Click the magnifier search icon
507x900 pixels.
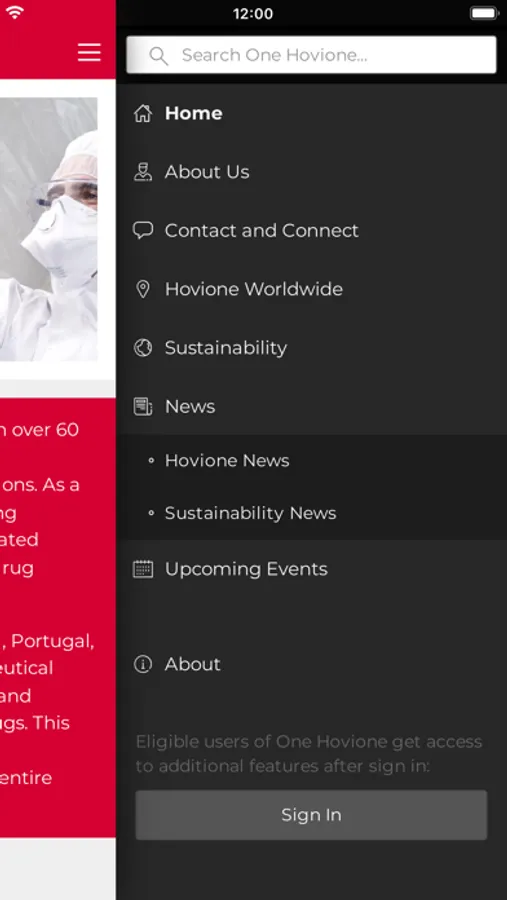[x=158, y=56]
